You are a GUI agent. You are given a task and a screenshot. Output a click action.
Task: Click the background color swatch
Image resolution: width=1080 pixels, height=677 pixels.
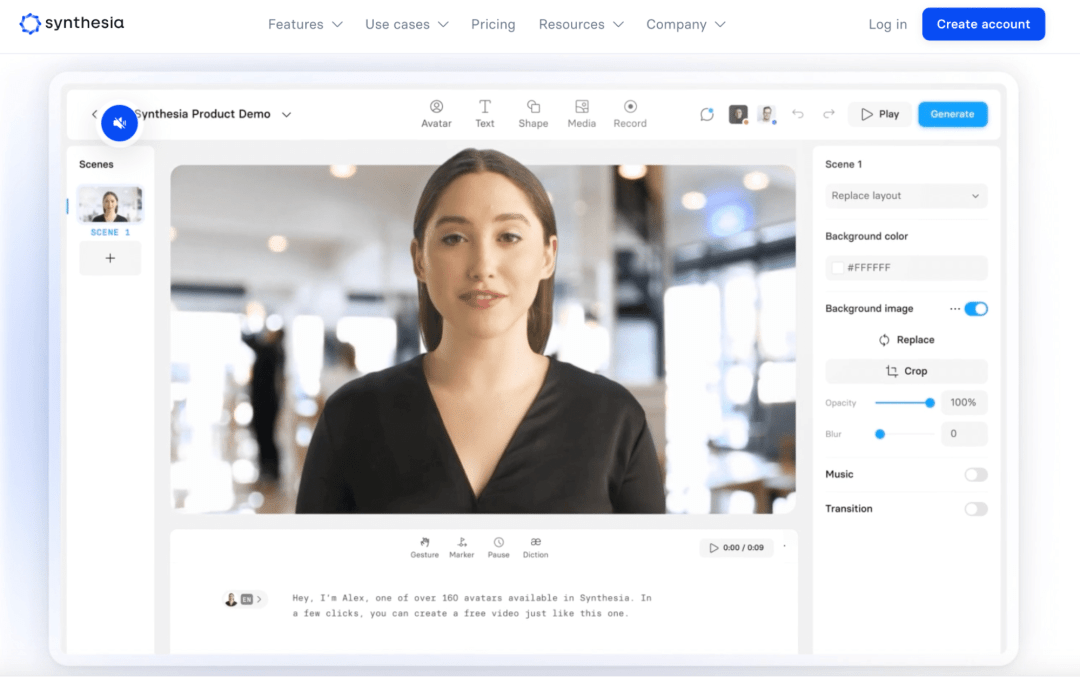(x=838, y=268)
